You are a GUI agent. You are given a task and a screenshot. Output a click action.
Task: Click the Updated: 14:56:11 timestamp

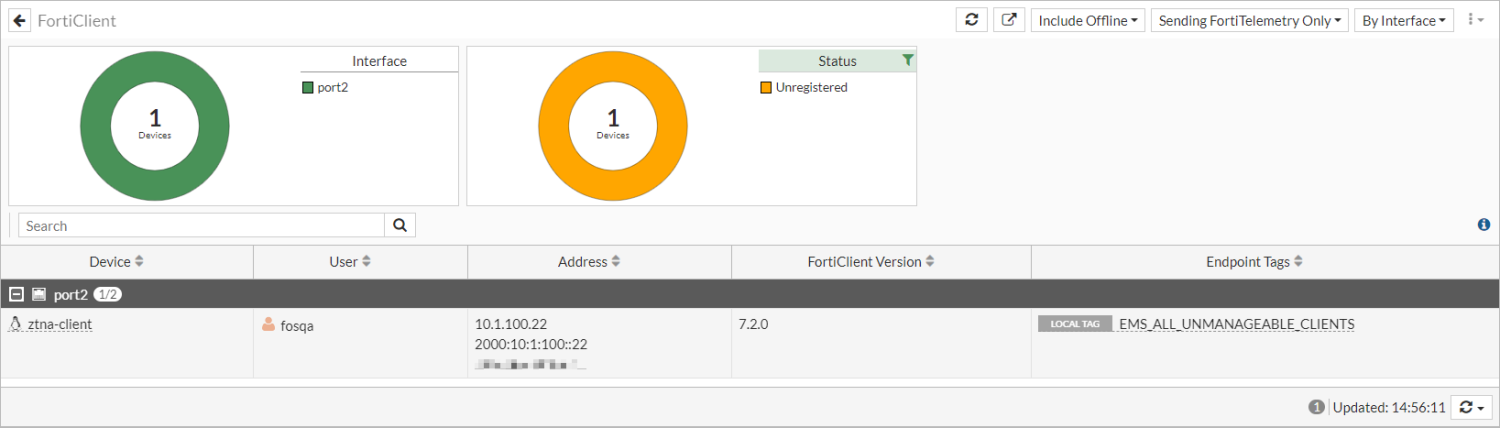click(x=1389, y=407)
